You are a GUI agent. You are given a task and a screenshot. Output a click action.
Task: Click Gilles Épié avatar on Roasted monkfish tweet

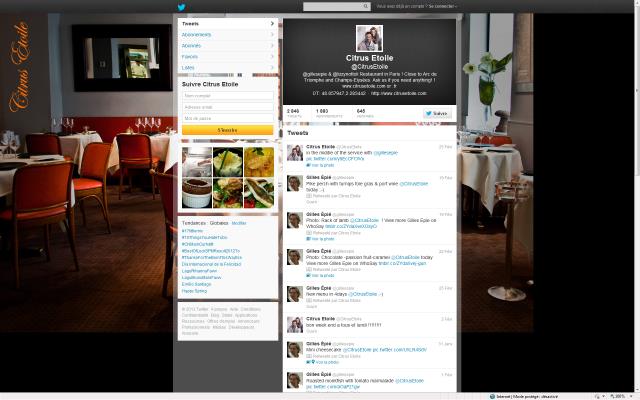click(295, 380)
